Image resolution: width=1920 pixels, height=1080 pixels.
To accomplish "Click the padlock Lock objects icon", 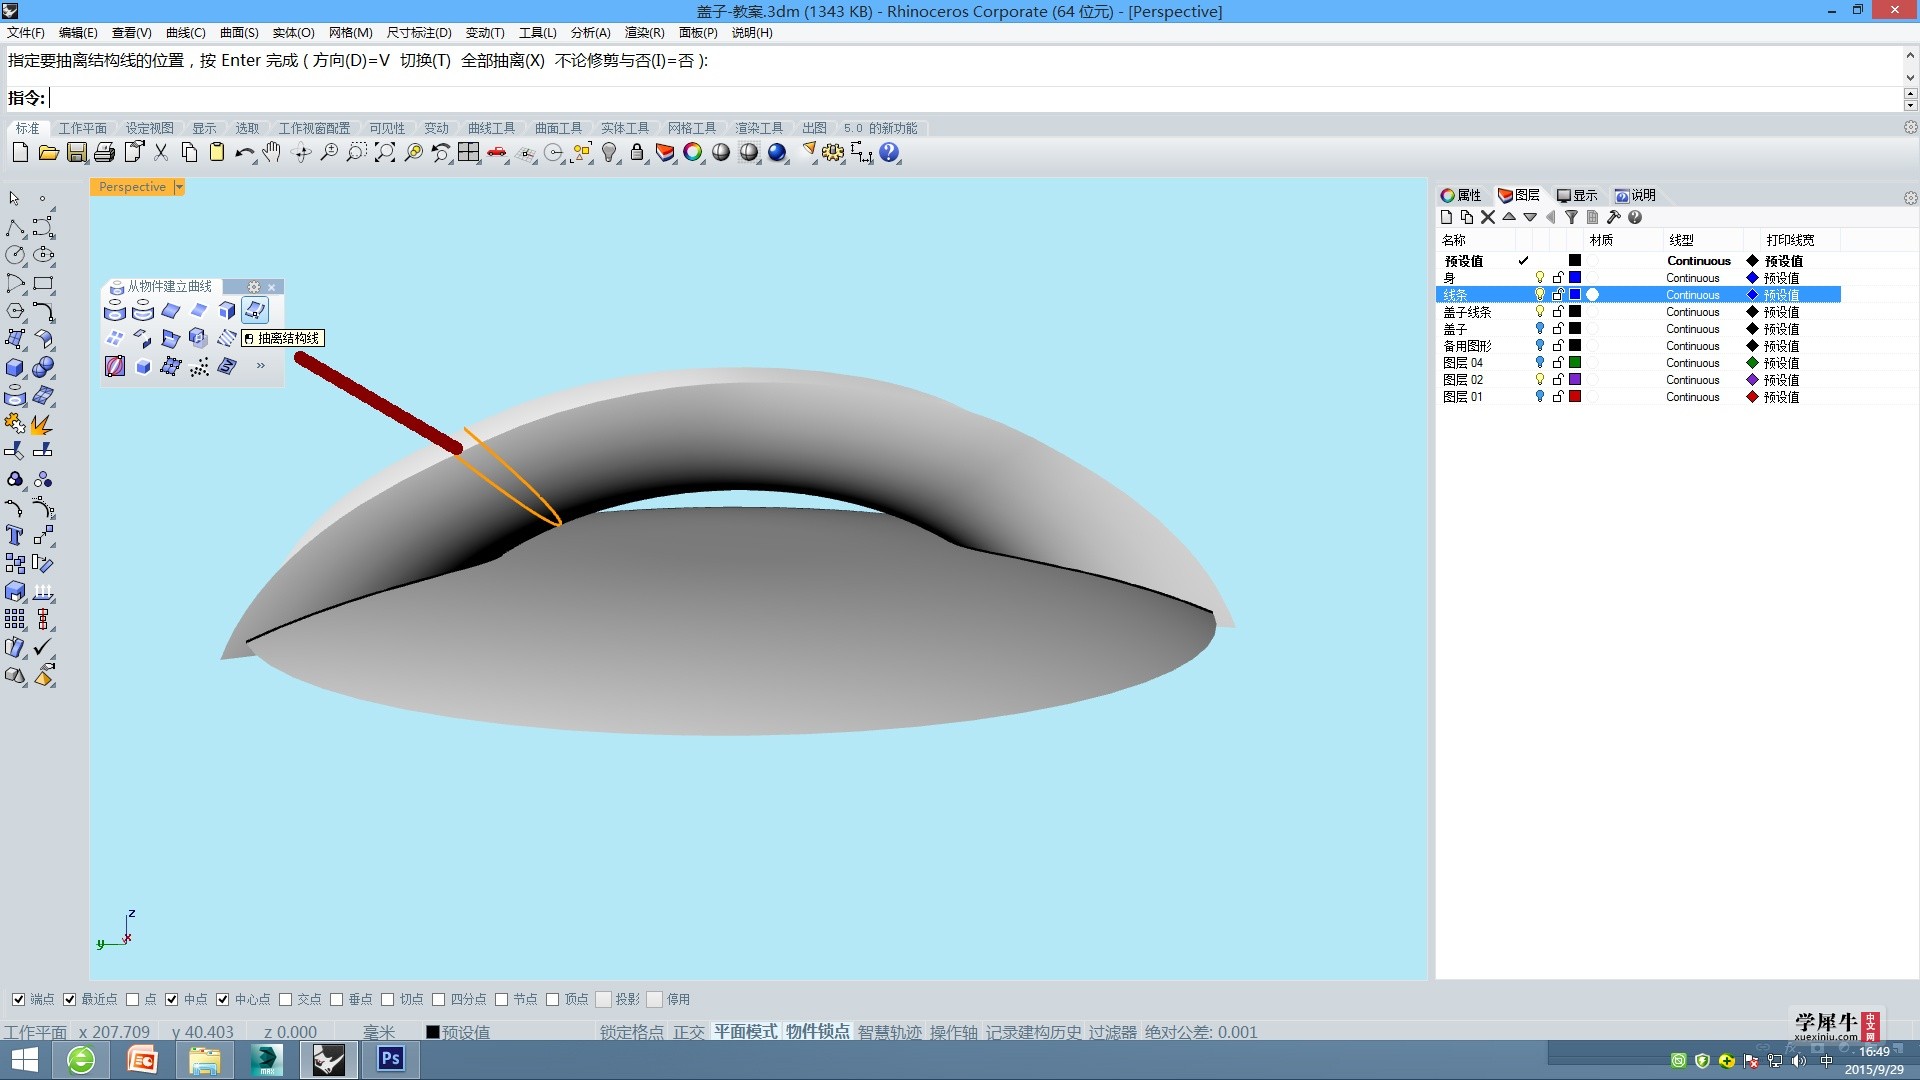I will click(x=637, y=152).
